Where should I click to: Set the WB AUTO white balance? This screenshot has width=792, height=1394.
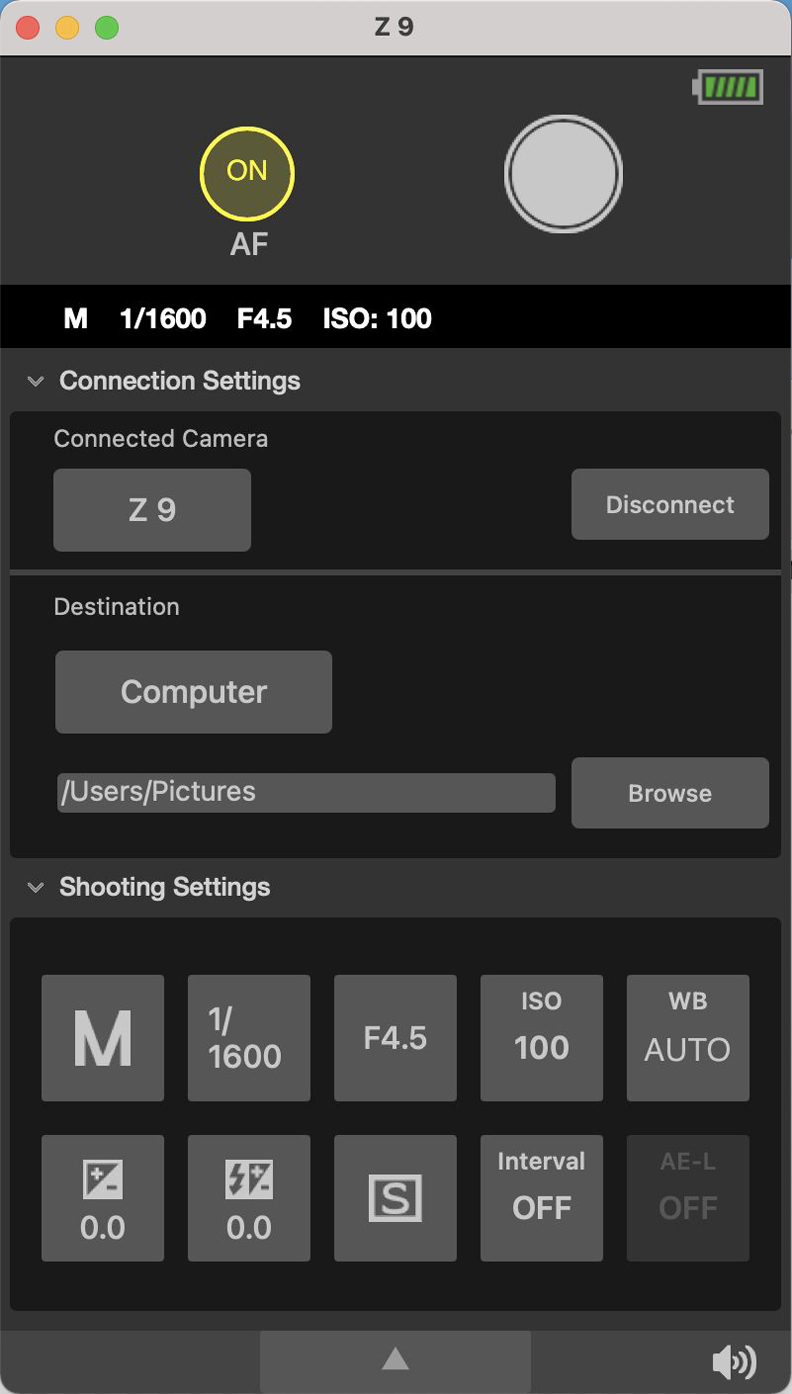[687, 1038]
